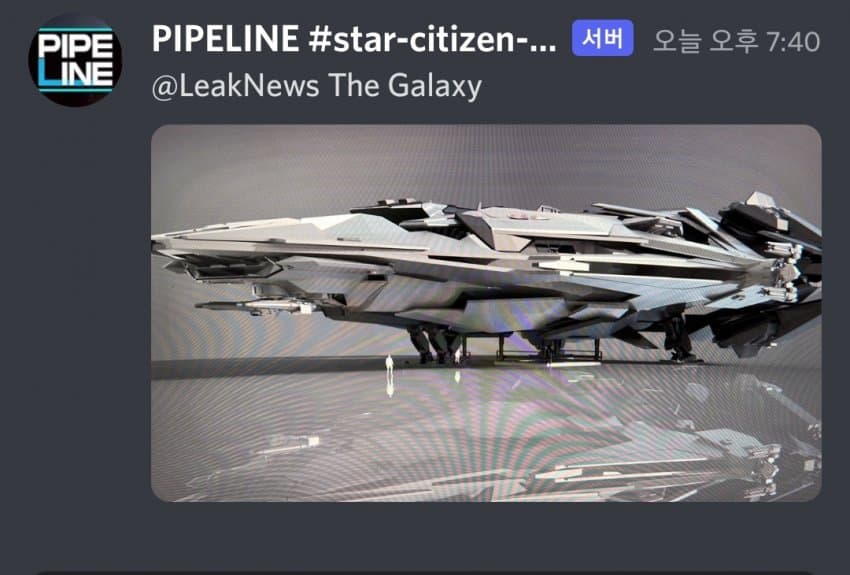The image size is (850, 575).
Task: Click the tiny white human figure
Action: coord(389,364)
